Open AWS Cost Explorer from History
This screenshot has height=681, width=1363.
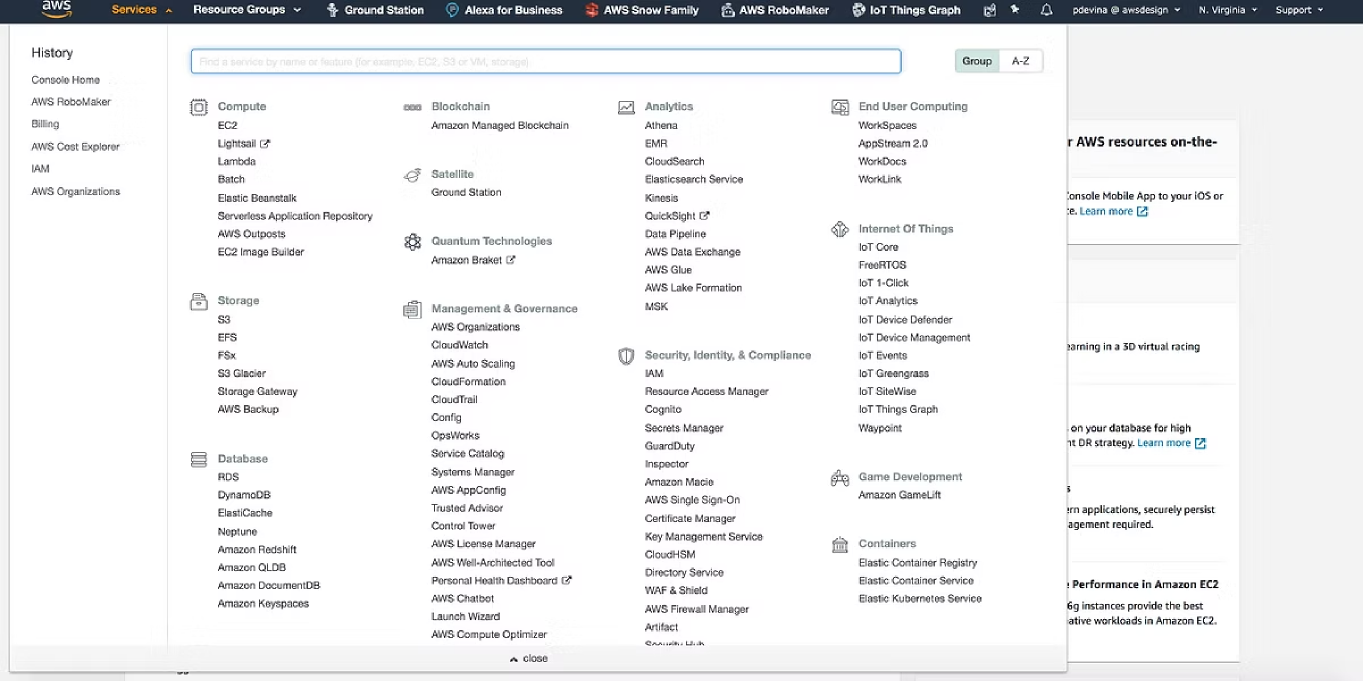point(75,147)
